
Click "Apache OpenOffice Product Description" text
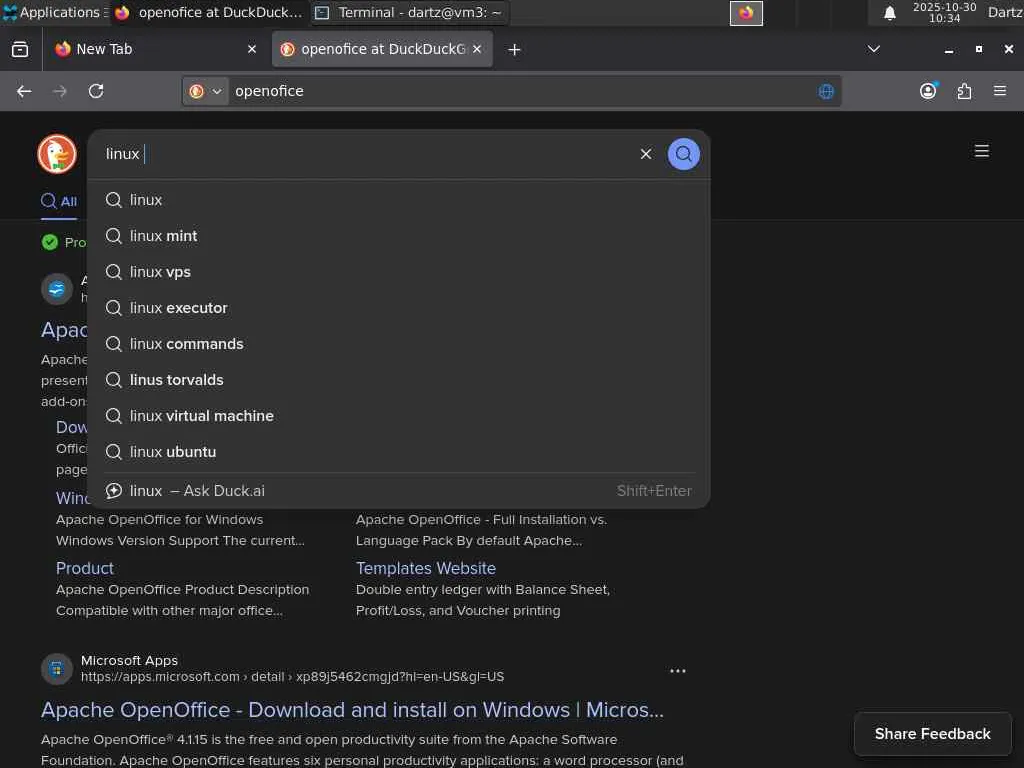coord(182,590)
